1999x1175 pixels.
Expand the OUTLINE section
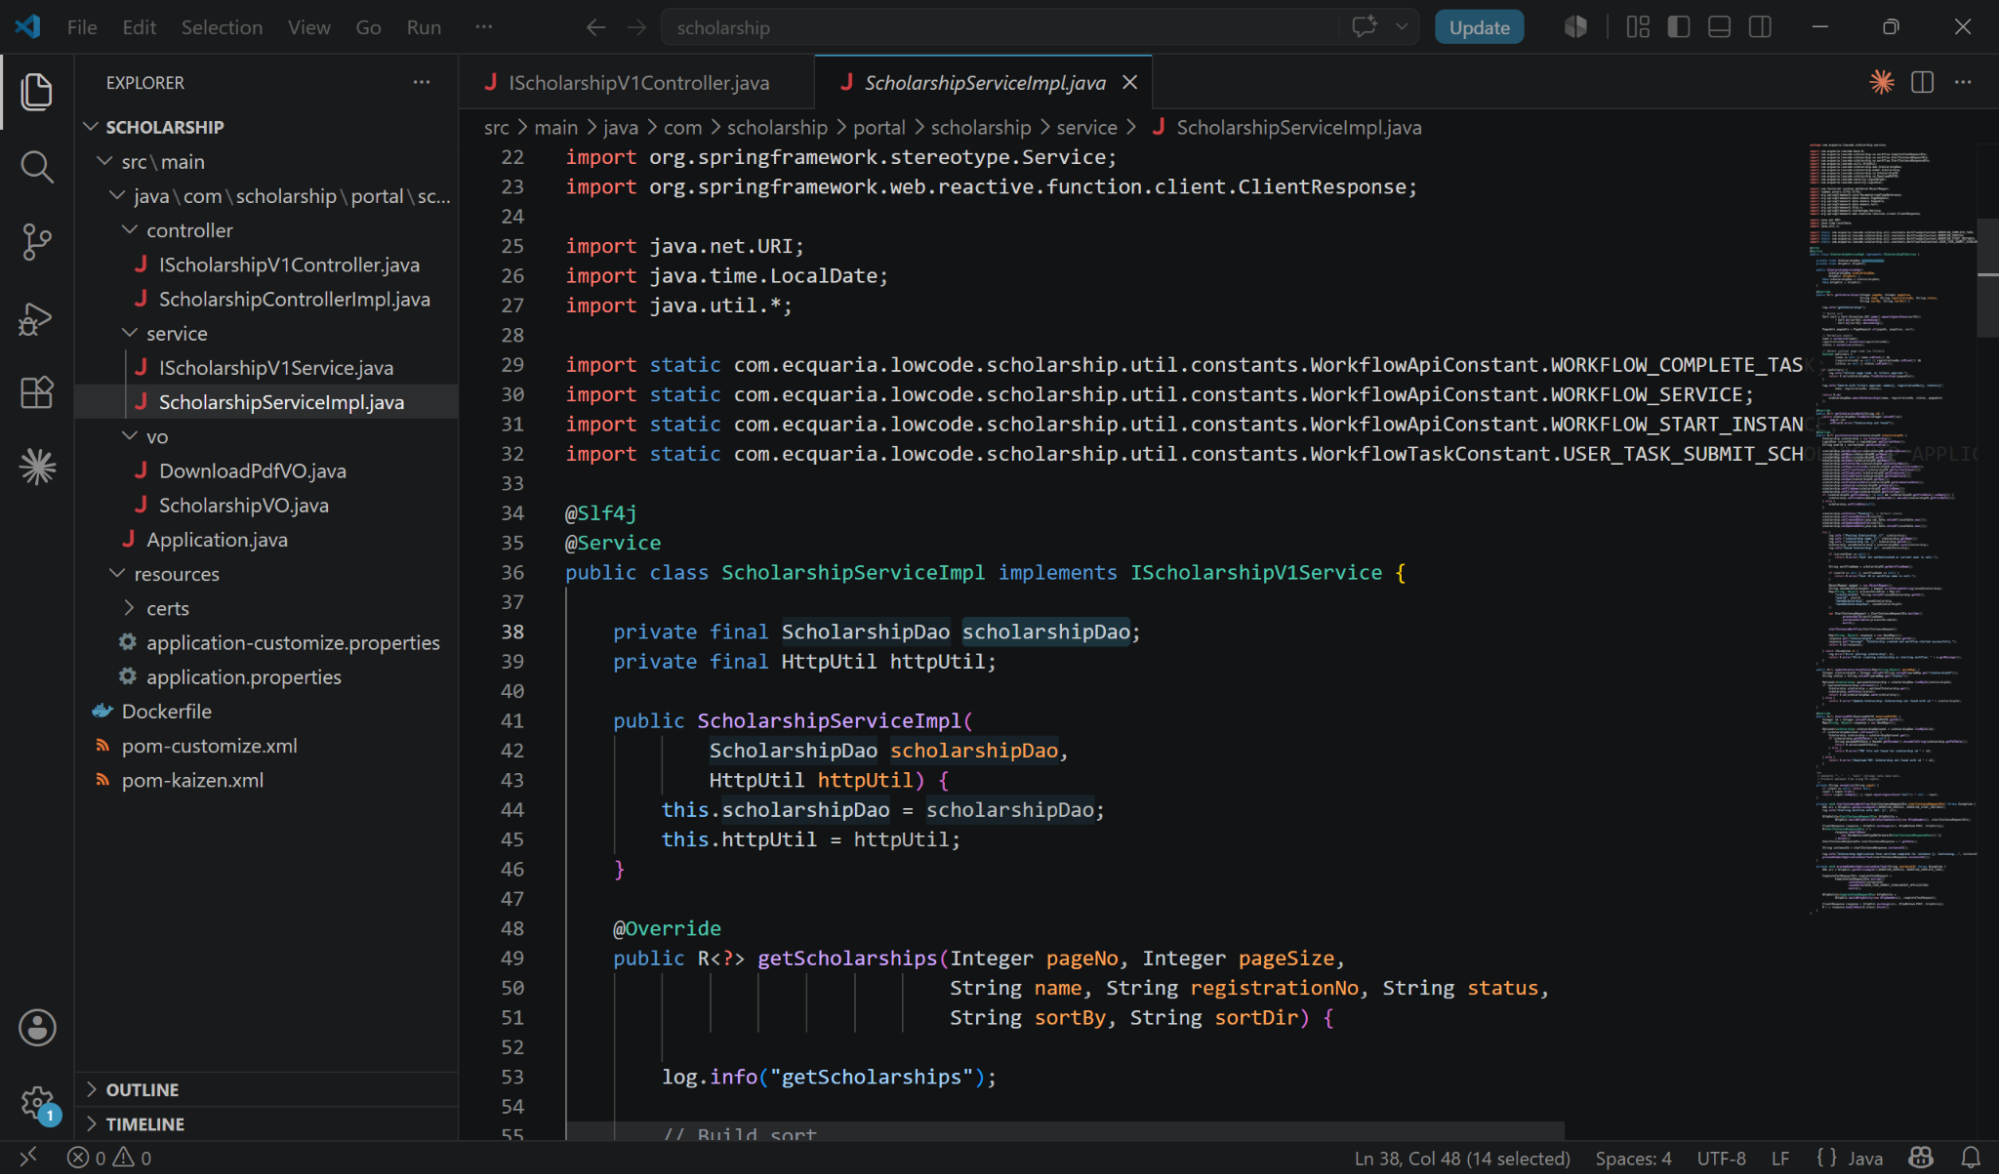coord(142,1089)
